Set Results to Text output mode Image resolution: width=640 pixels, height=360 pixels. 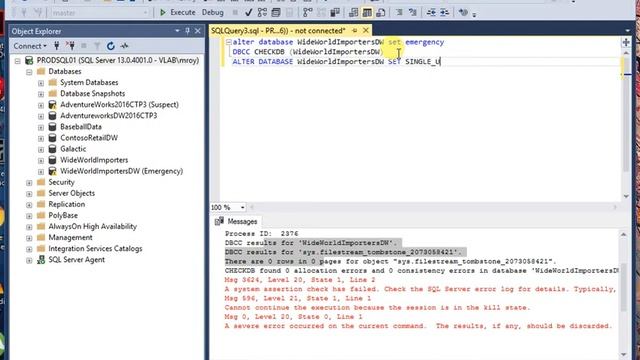[x=353, y=13]
